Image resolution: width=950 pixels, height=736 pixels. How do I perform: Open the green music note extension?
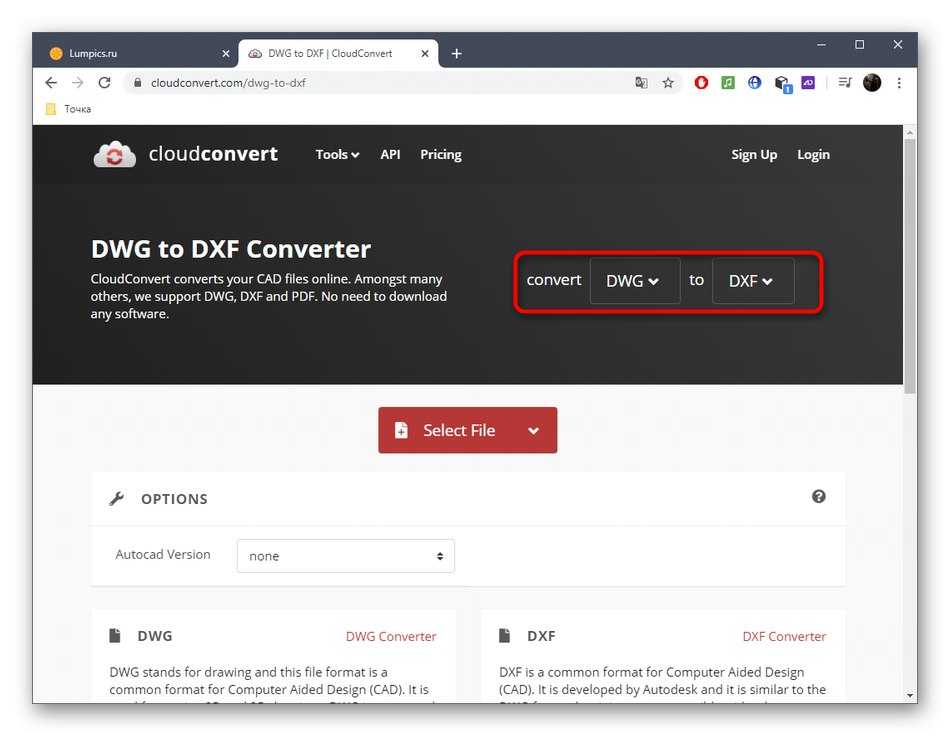728,83
